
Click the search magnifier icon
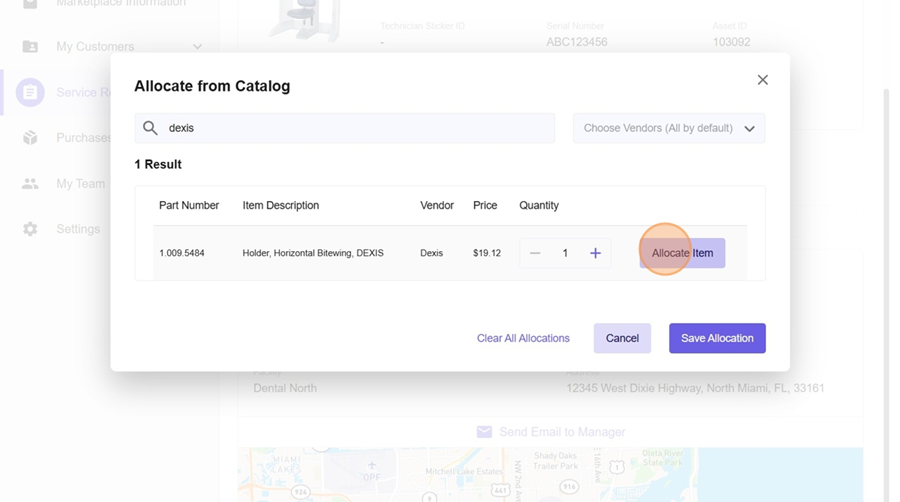click(150, 128)
